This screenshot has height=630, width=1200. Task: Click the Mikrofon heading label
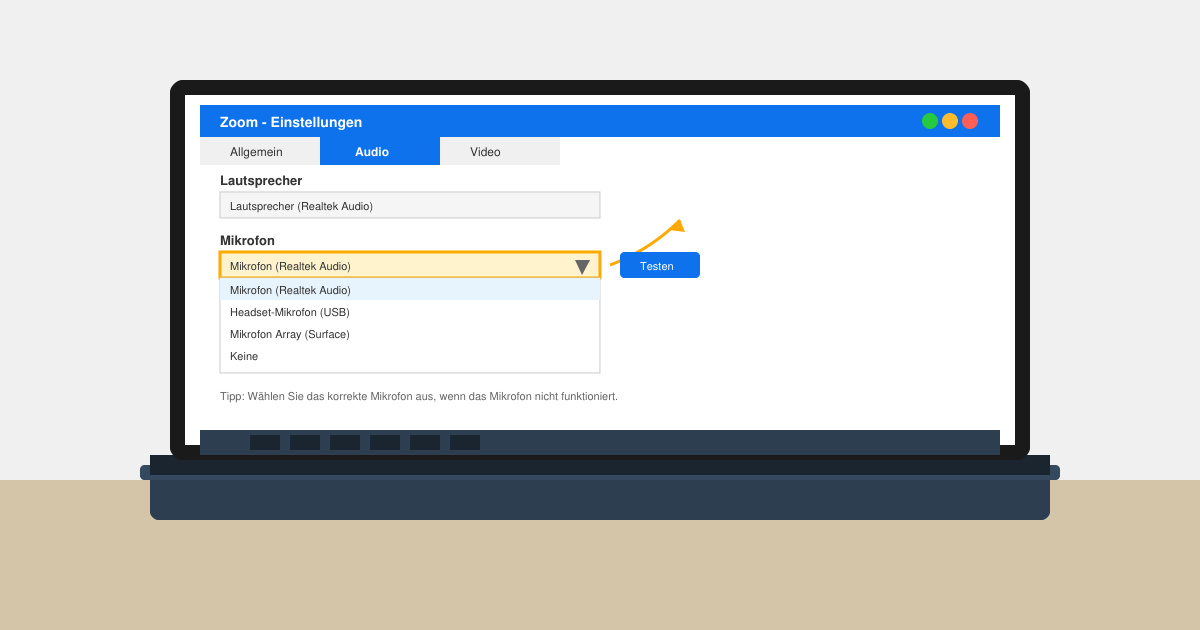coord(247,241)
